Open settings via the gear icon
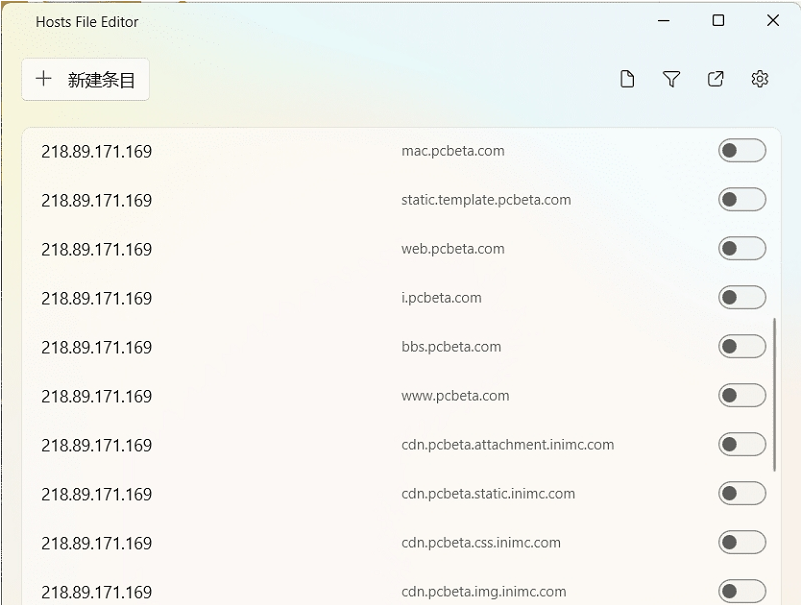The width and height of the screenshot is (801, 605). click(759, 79)
